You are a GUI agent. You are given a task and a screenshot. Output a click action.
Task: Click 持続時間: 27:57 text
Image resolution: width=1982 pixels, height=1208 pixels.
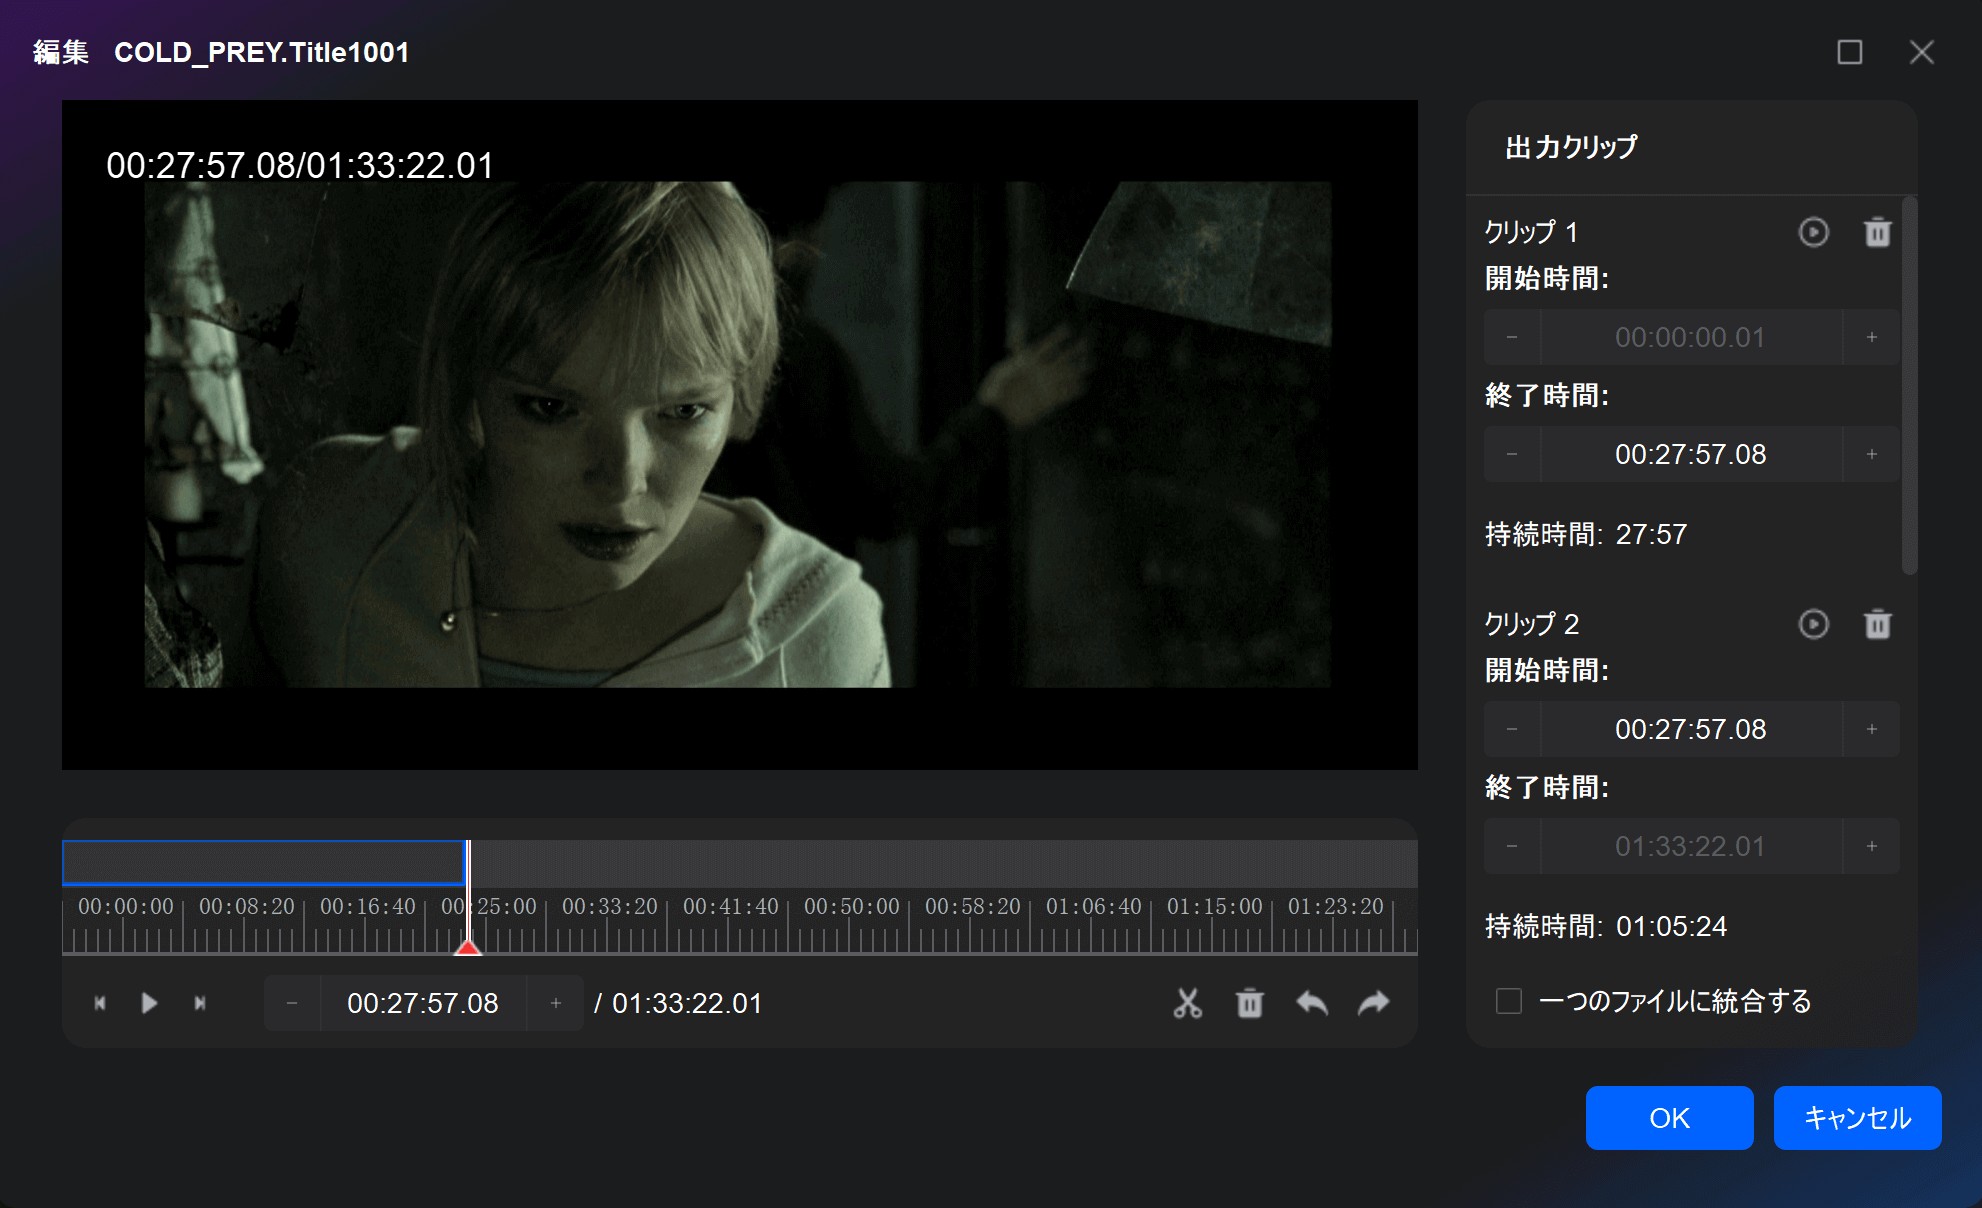(1586, 534)
